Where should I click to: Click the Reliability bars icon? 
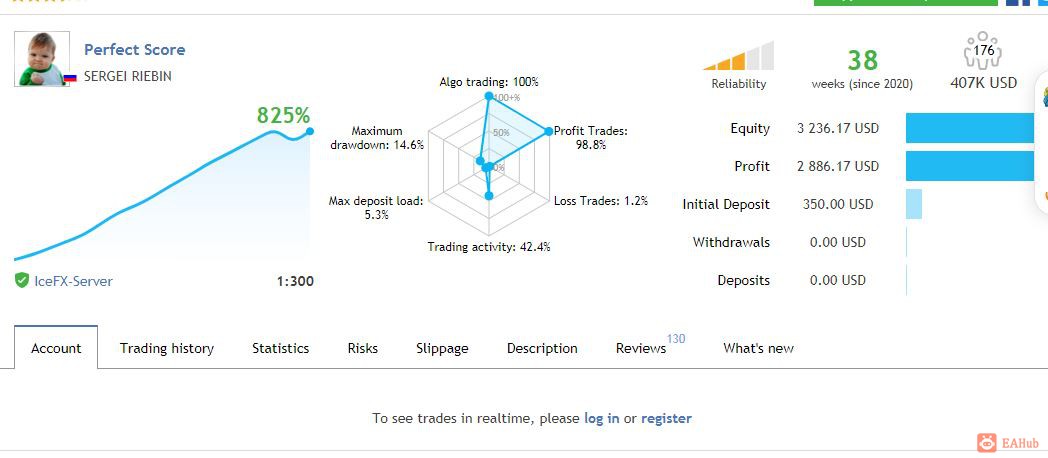tap(739, 55)
